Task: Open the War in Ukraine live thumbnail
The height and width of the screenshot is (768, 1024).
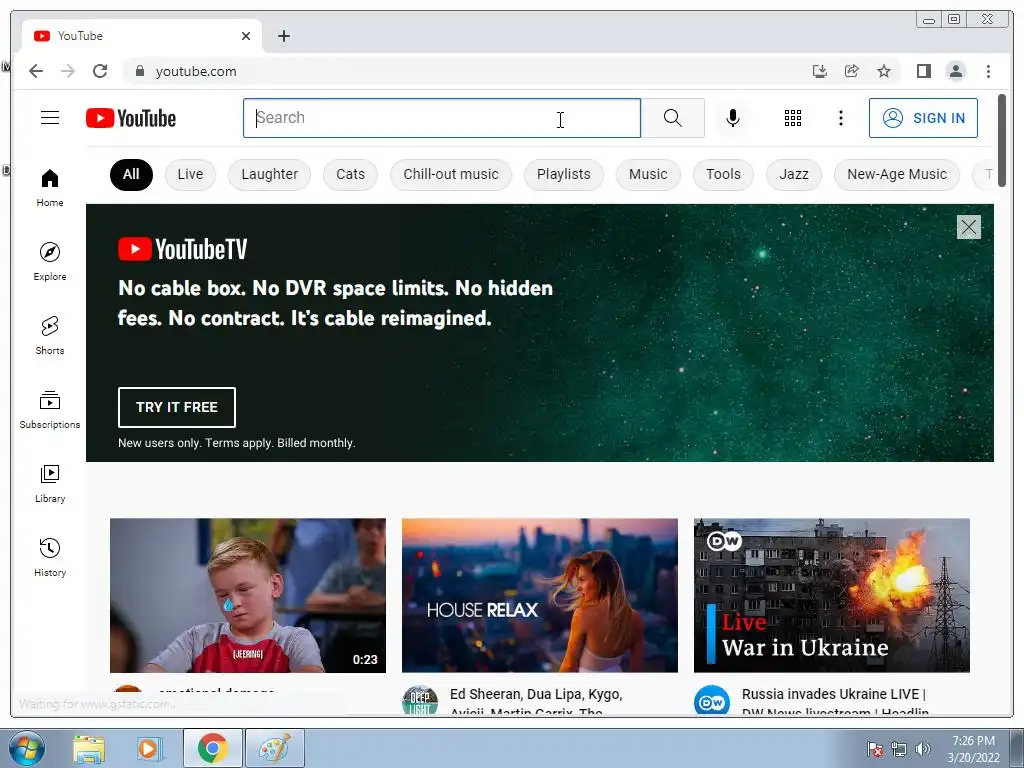Action: tap(831, 596)
